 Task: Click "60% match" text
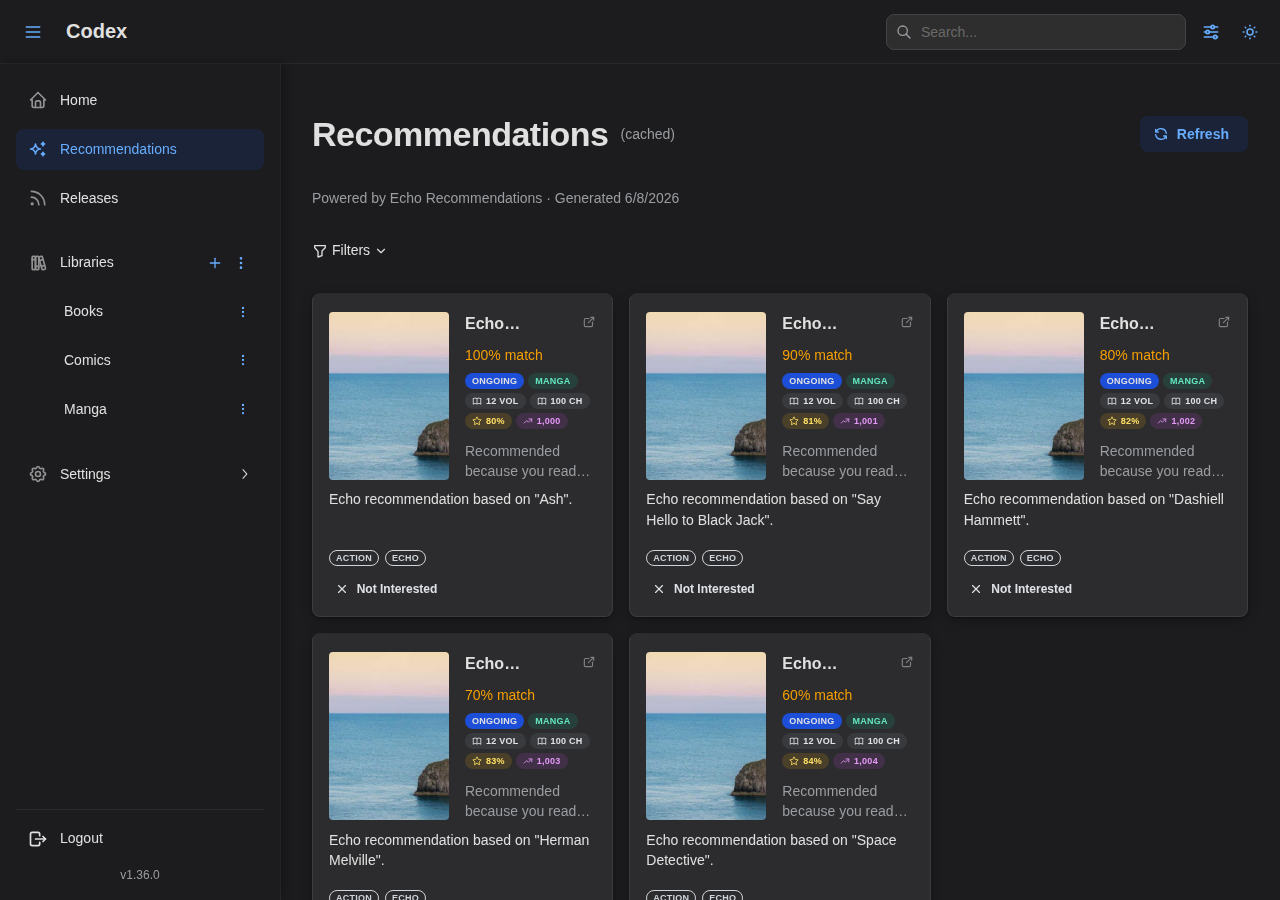pyautogui.click(x=817, y=695)
